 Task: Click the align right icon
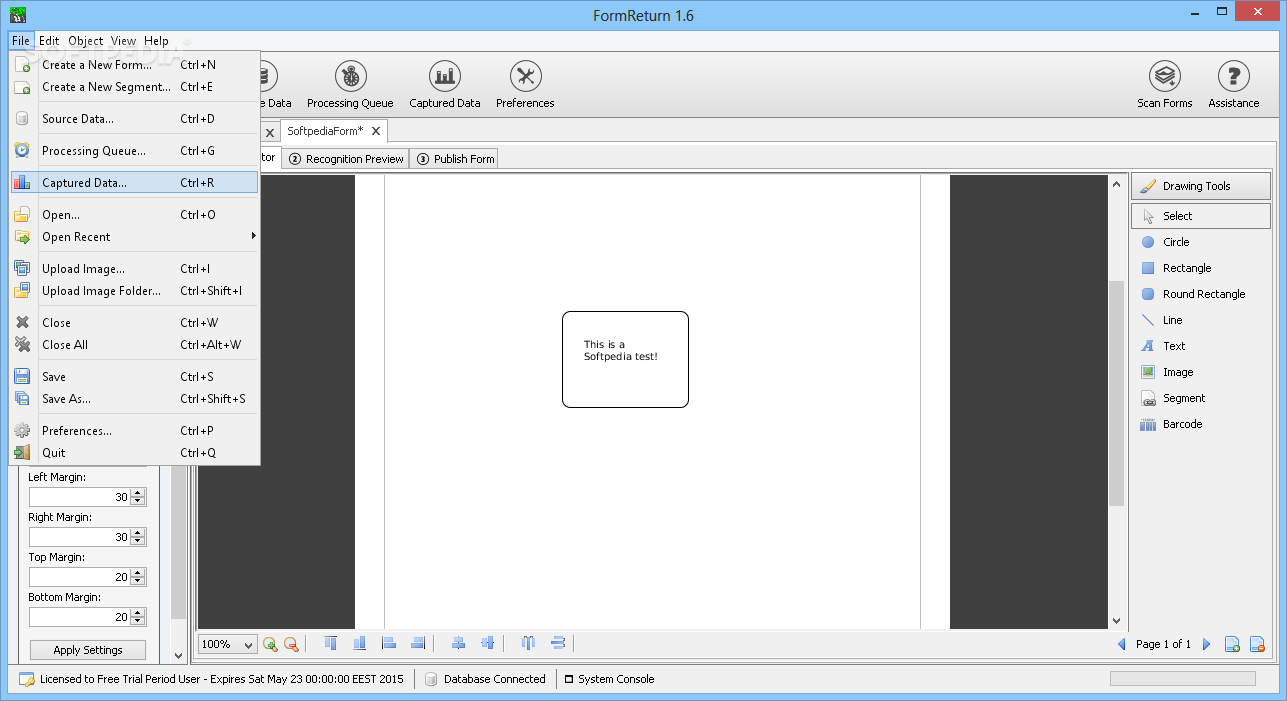pos(418,643)
